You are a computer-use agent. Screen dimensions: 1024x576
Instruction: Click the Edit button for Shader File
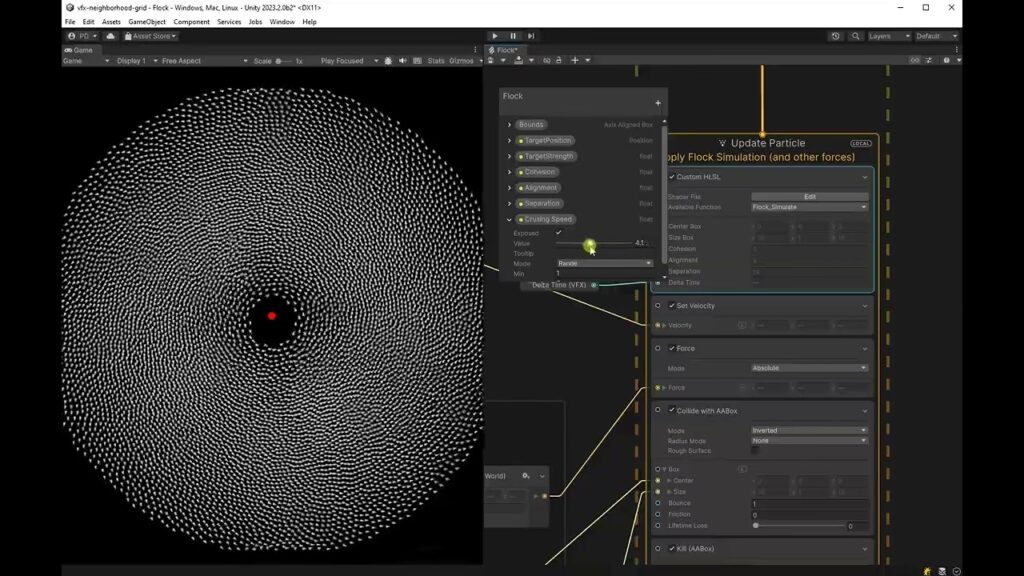tap(809, 196)
